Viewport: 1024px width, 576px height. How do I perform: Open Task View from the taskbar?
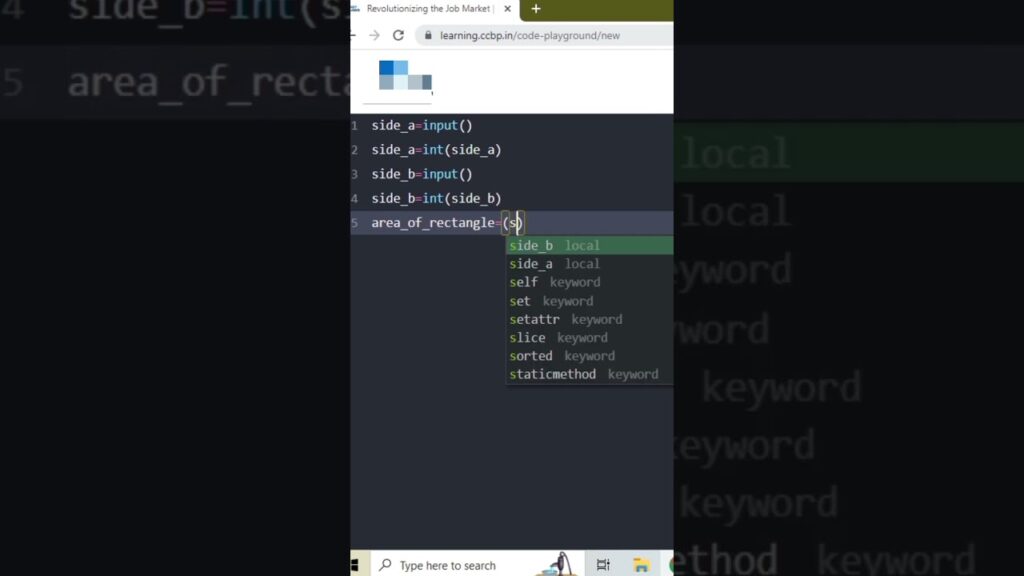[603, 565]
